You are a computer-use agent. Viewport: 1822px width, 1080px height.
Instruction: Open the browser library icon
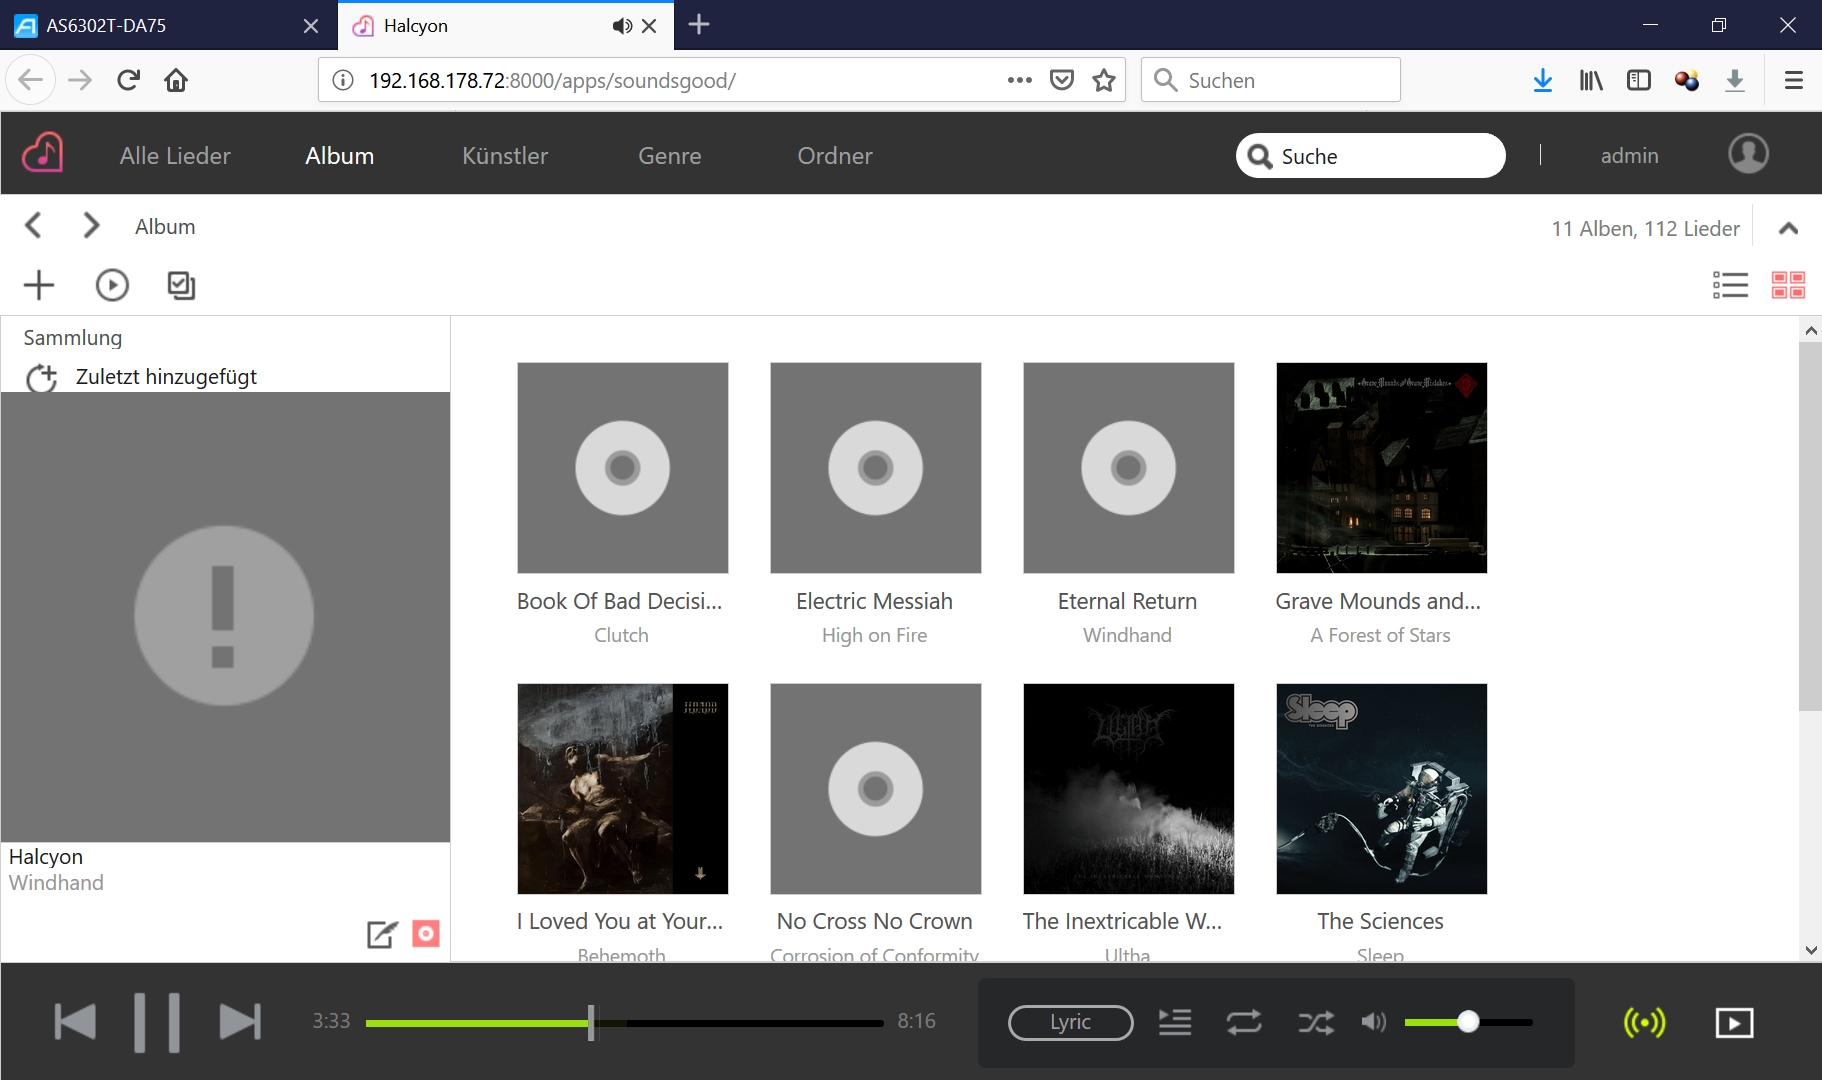(x=1591, y=80)
